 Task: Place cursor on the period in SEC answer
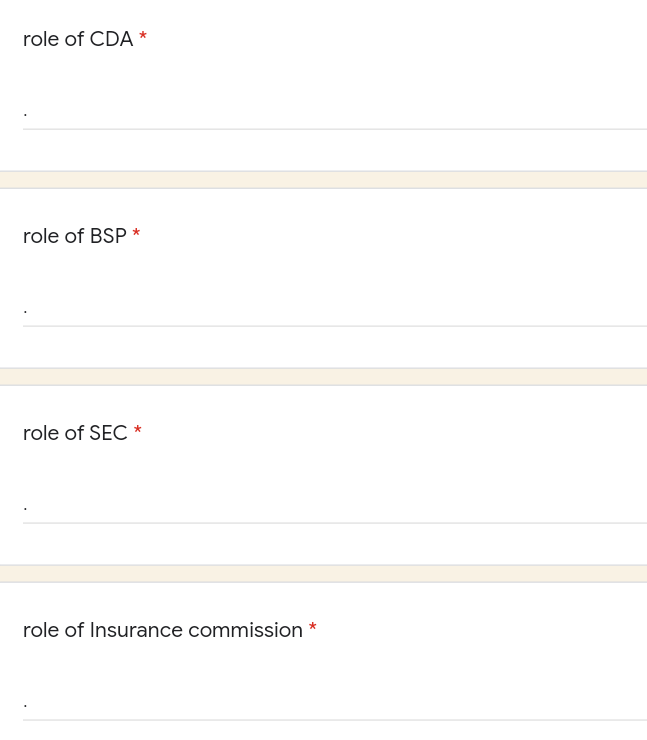[25, 509]
